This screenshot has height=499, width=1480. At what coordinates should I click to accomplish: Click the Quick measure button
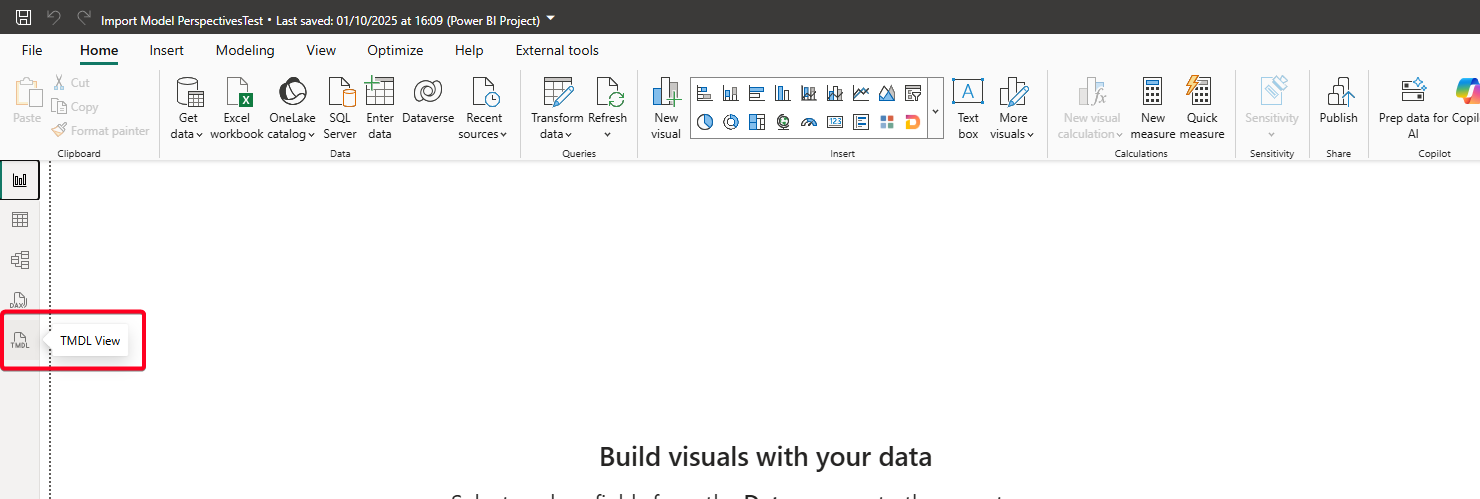click(1202, 108)
